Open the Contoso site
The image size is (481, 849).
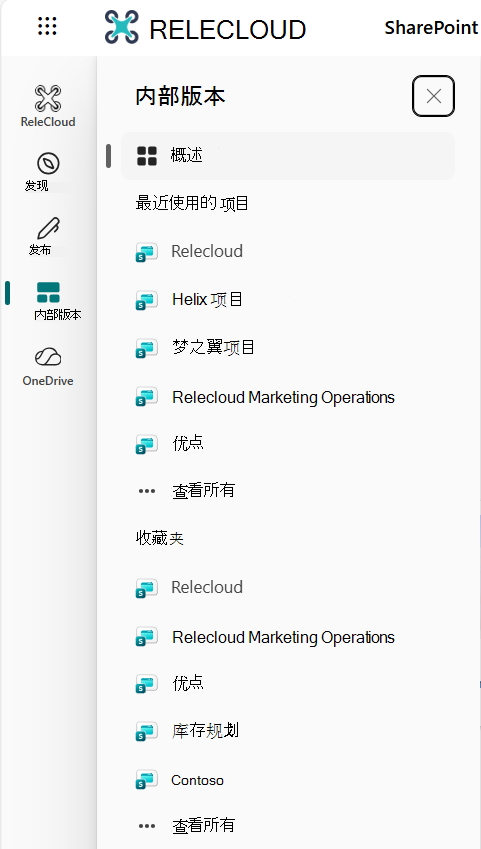coord(197,780)
